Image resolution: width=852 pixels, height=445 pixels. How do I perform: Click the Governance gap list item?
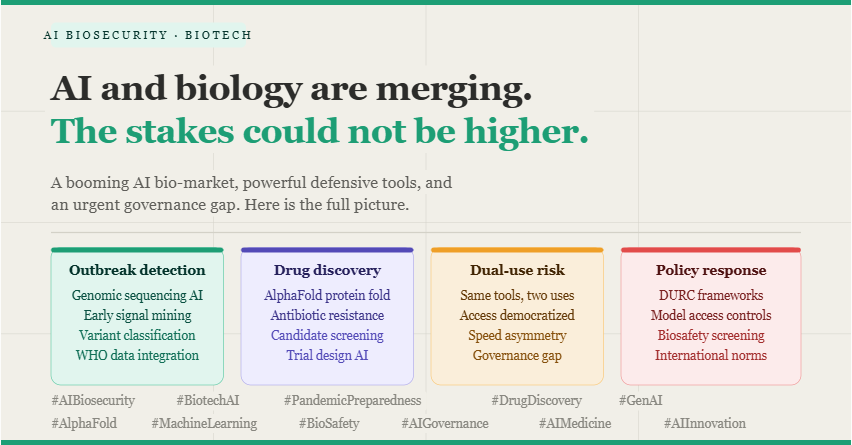pyautogui.click(x=517, y=355)
